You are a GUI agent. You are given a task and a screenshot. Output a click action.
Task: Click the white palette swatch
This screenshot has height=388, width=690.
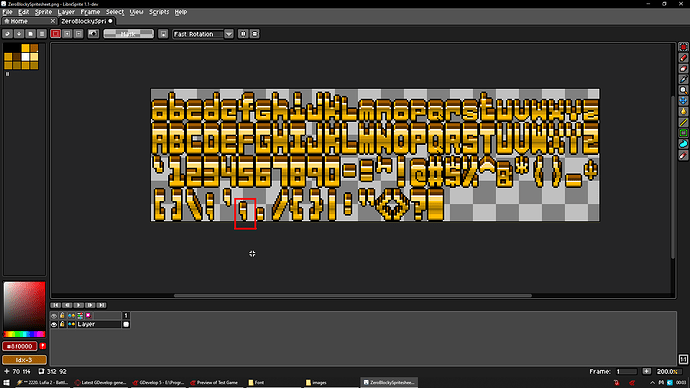point(26,57)
